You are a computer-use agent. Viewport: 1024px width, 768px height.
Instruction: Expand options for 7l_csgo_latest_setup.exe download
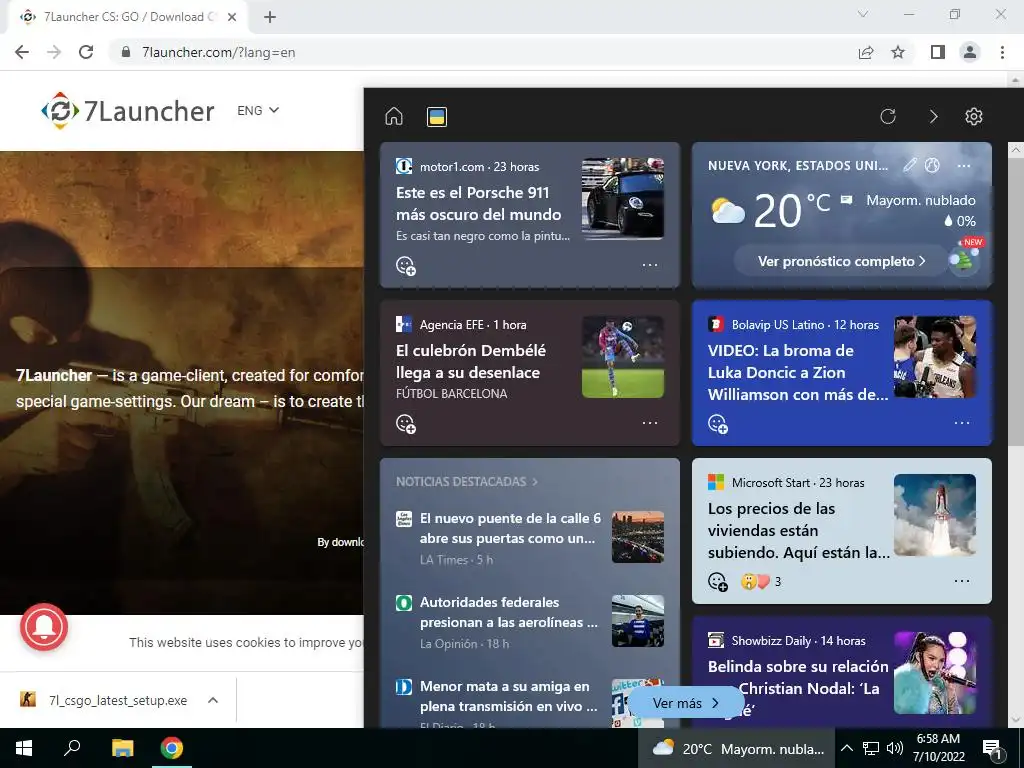tap(213, 700)
